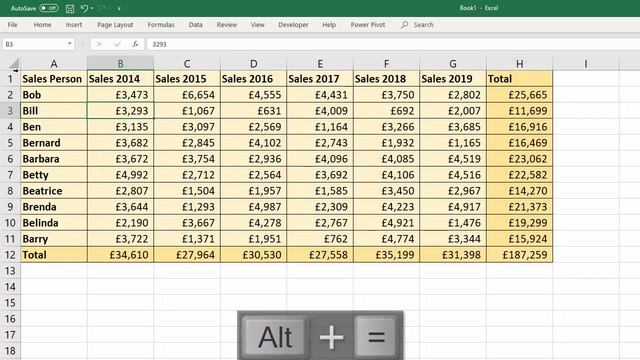Open the Help ribbon tab
Screen dimensions: 640x360
(x=329, y=24)
